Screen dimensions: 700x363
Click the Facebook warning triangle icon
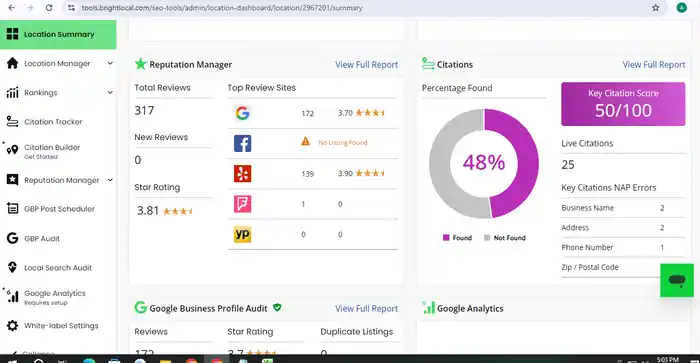point(305,142)
